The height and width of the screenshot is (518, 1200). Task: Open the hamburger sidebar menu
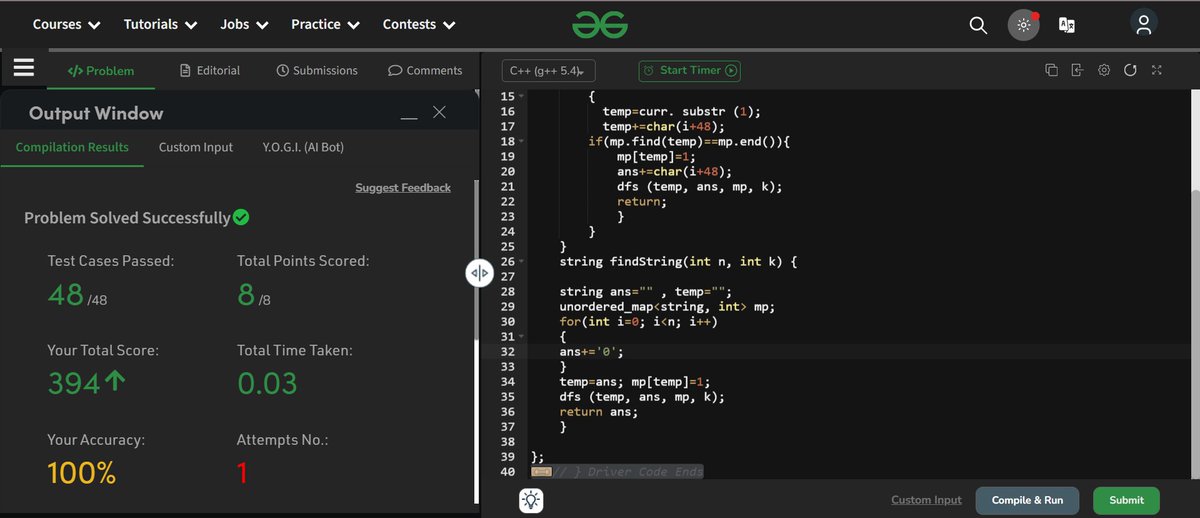(x=24, y=67)
